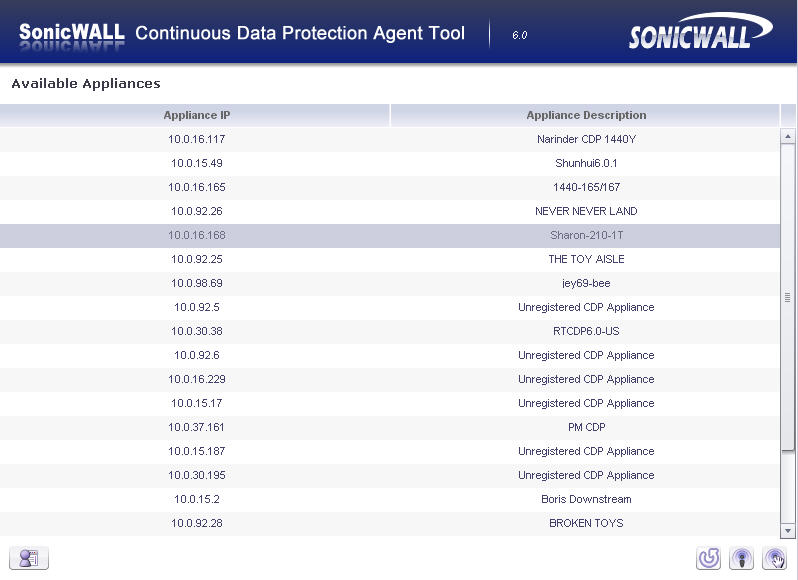This screenshot has width=798, height=580.
Task: Click the broadcast antenna discovery icon
Action: [x=742, y=558]
